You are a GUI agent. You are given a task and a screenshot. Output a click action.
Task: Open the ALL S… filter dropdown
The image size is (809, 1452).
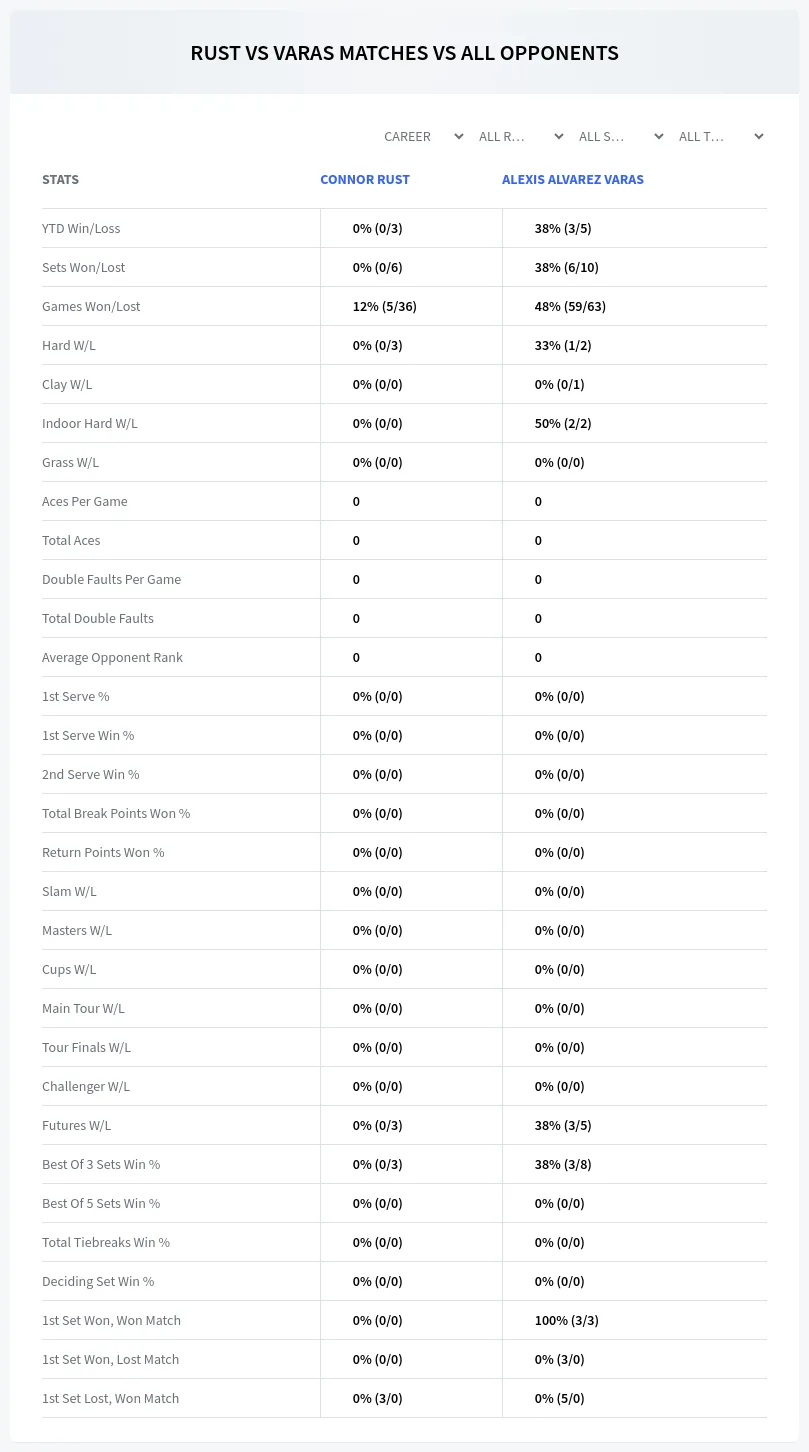tap(620, 136)
